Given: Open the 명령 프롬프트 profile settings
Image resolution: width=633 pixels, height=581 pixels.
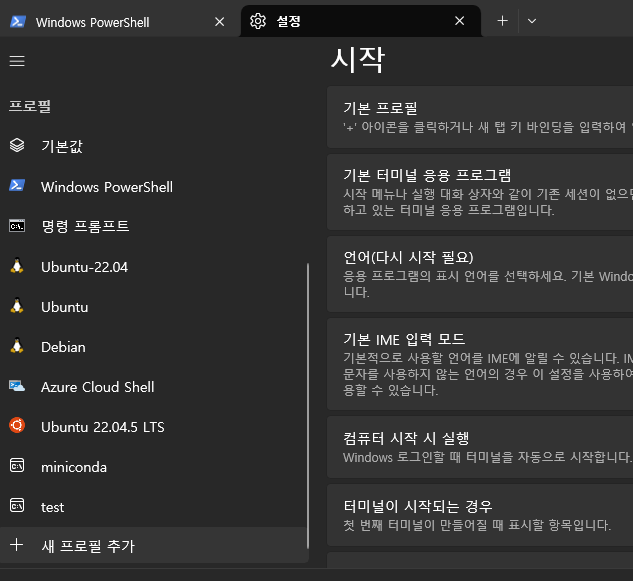Looking at the screenshot, I should click(153, 226).
